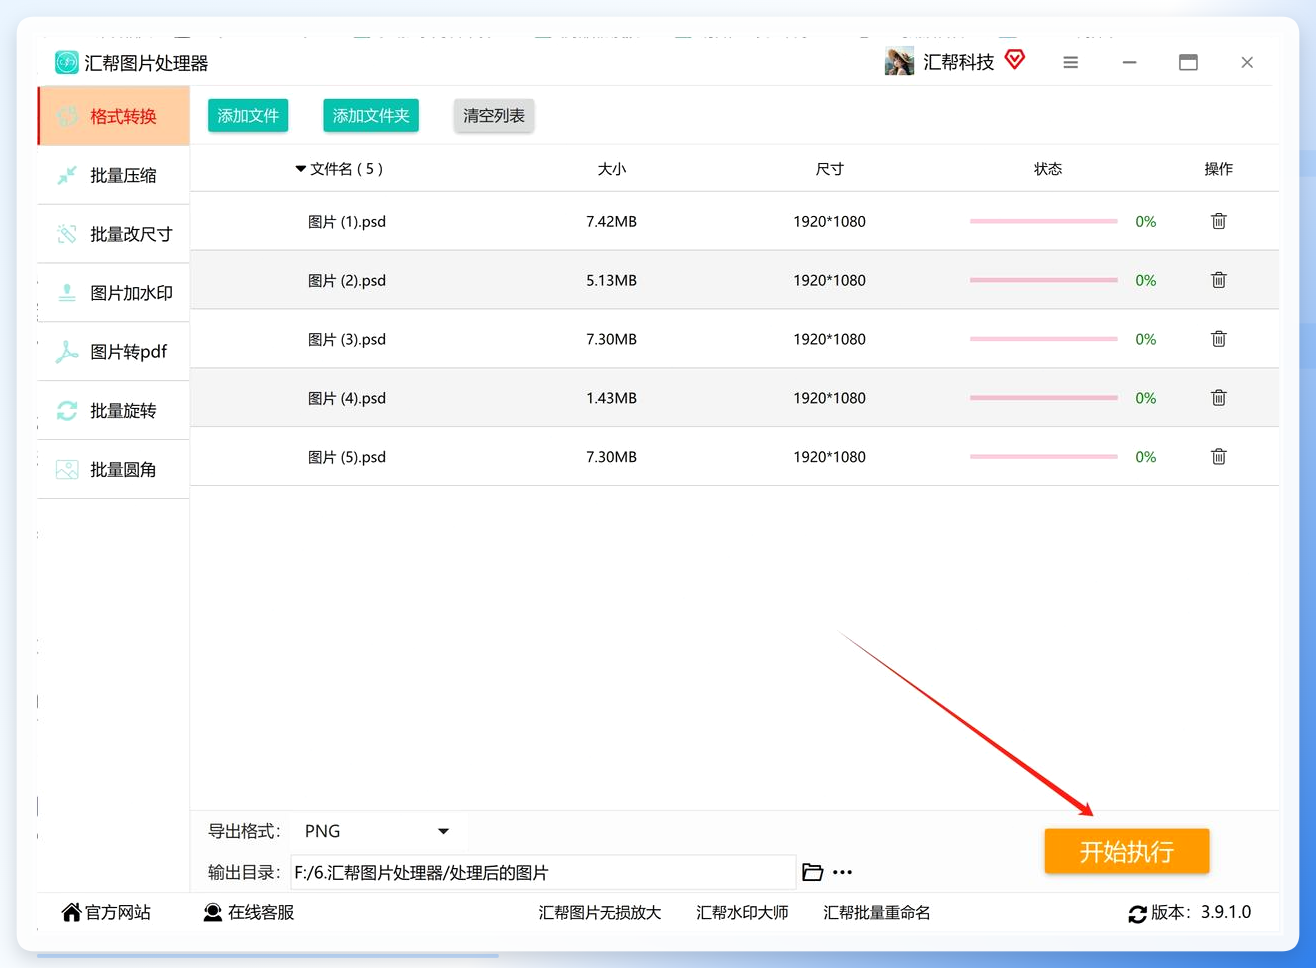1316x968 pixels.
Task: Select the 图片 (5).psd file name
Action: [x=347, y=457]
